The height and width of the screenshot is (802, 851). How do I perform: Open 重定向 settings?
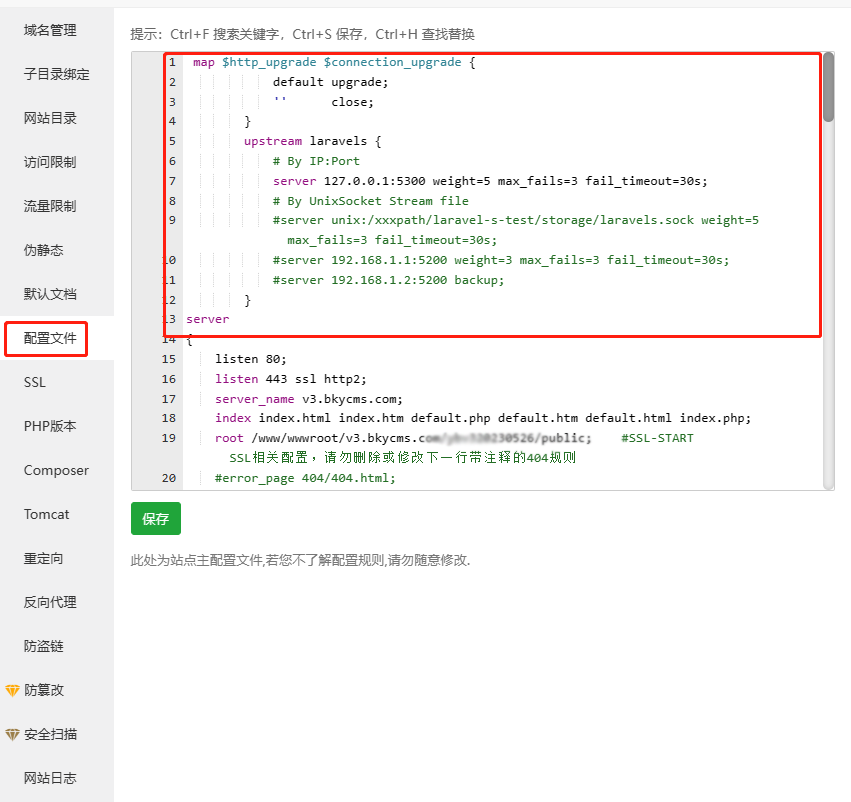point(43,558)
